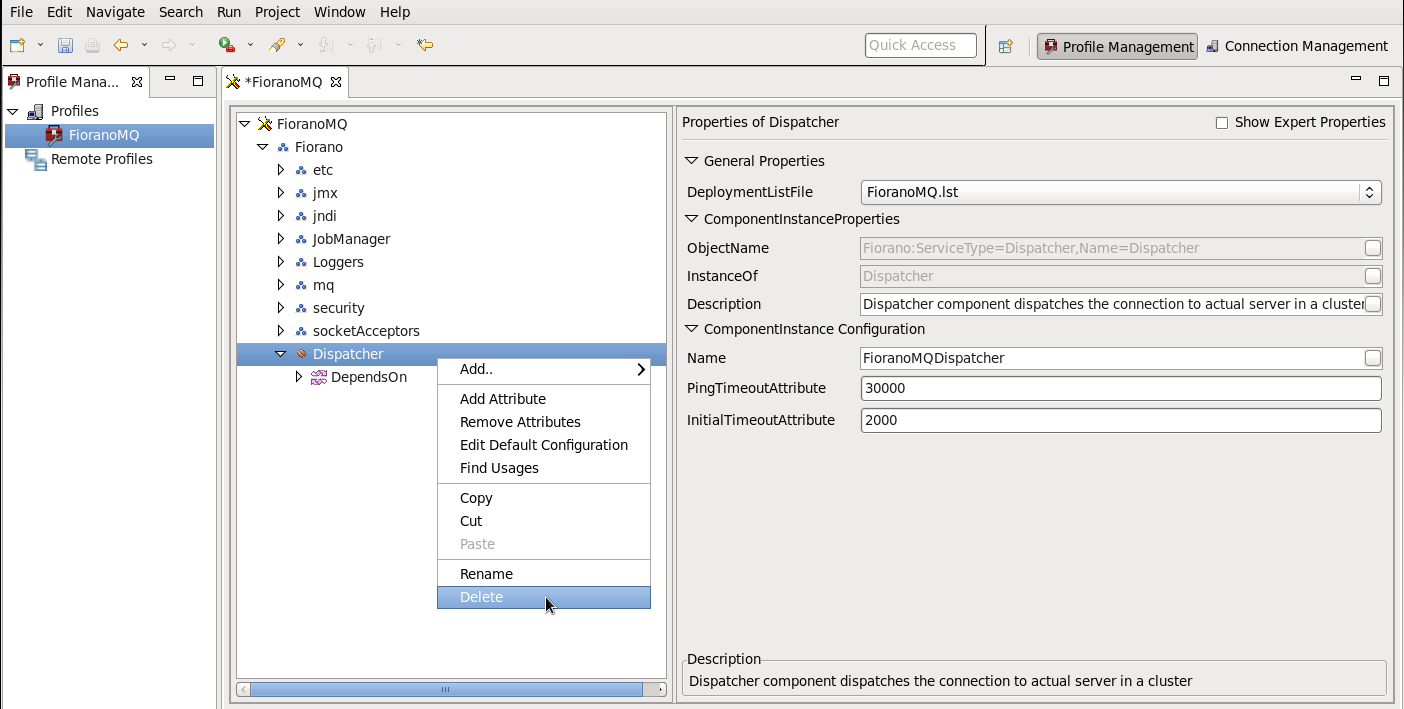Screen dimensions: 1404x709
Task: Click the FioranoMQ profile icon in Profiles tree
Action: click(x=54, y=135)
